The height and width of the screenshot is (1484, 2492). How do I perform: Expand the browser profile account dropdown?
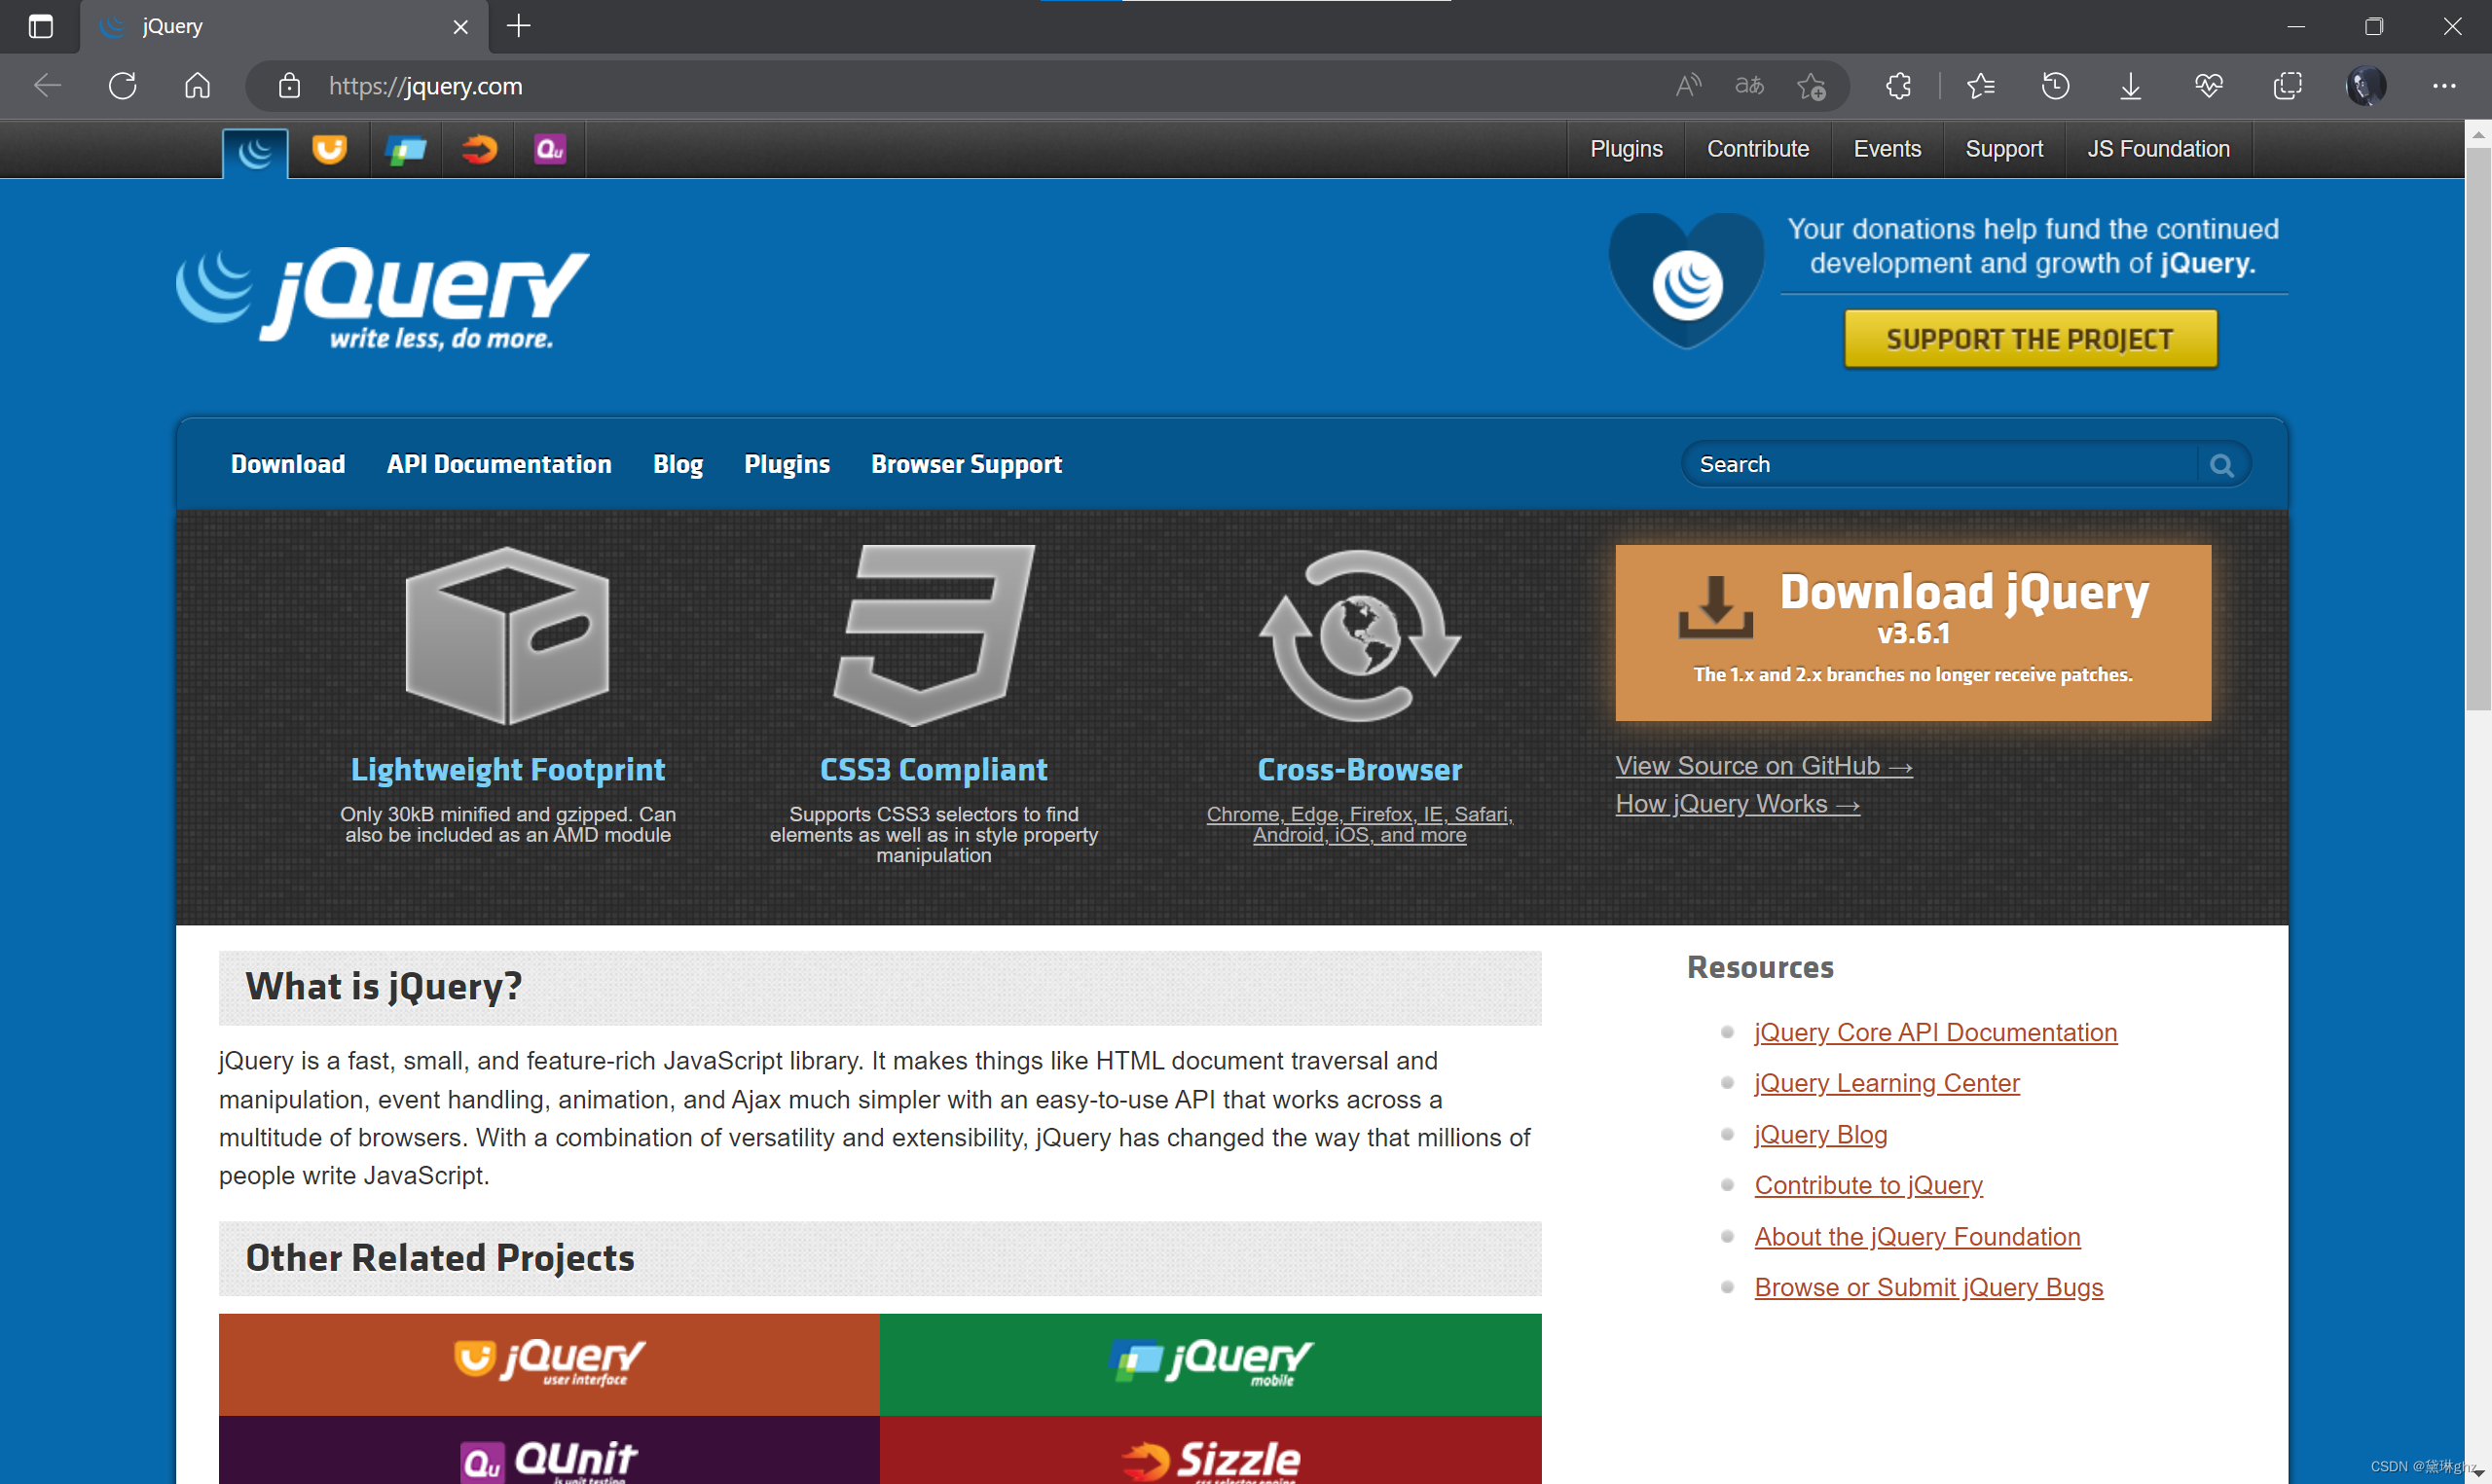point(2364,85)
